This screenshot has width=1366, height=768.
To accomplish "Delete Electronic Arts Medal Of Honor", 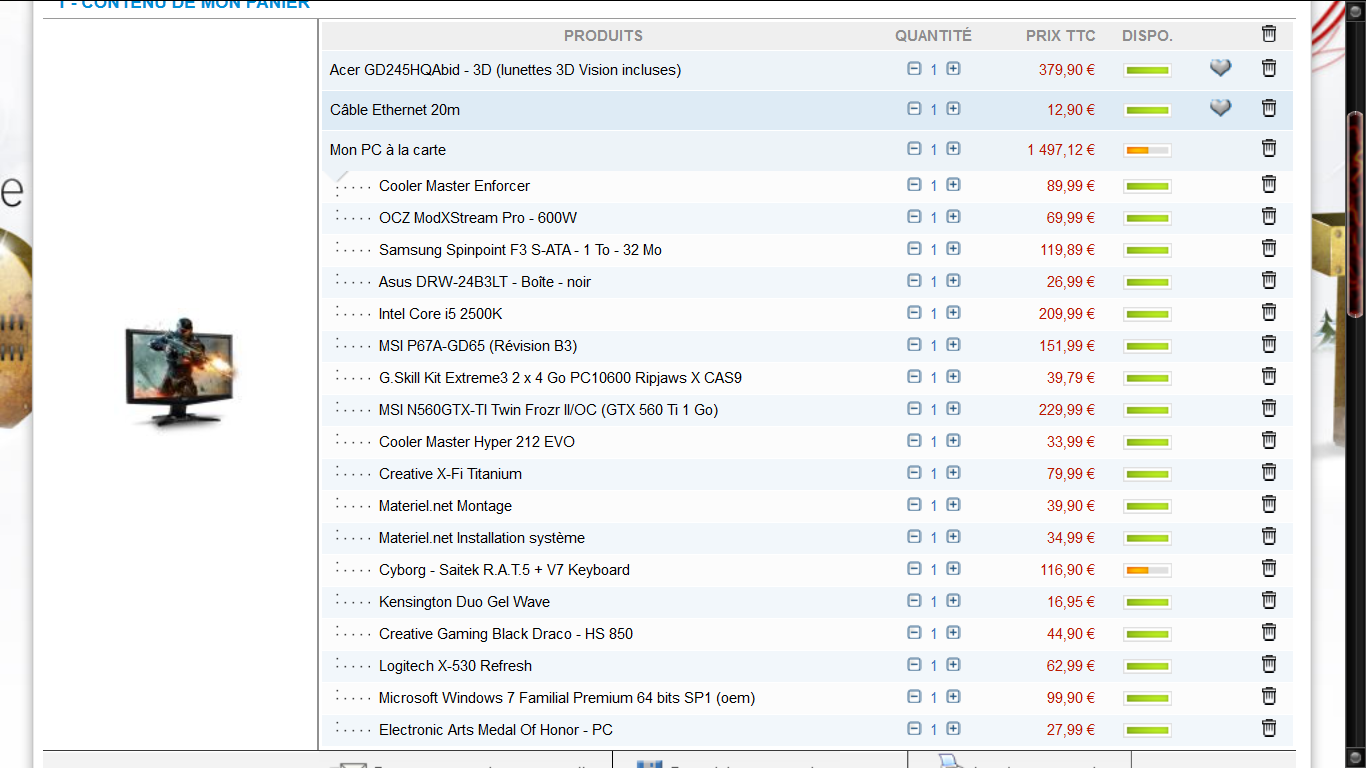I will (x=1269, y=728).
